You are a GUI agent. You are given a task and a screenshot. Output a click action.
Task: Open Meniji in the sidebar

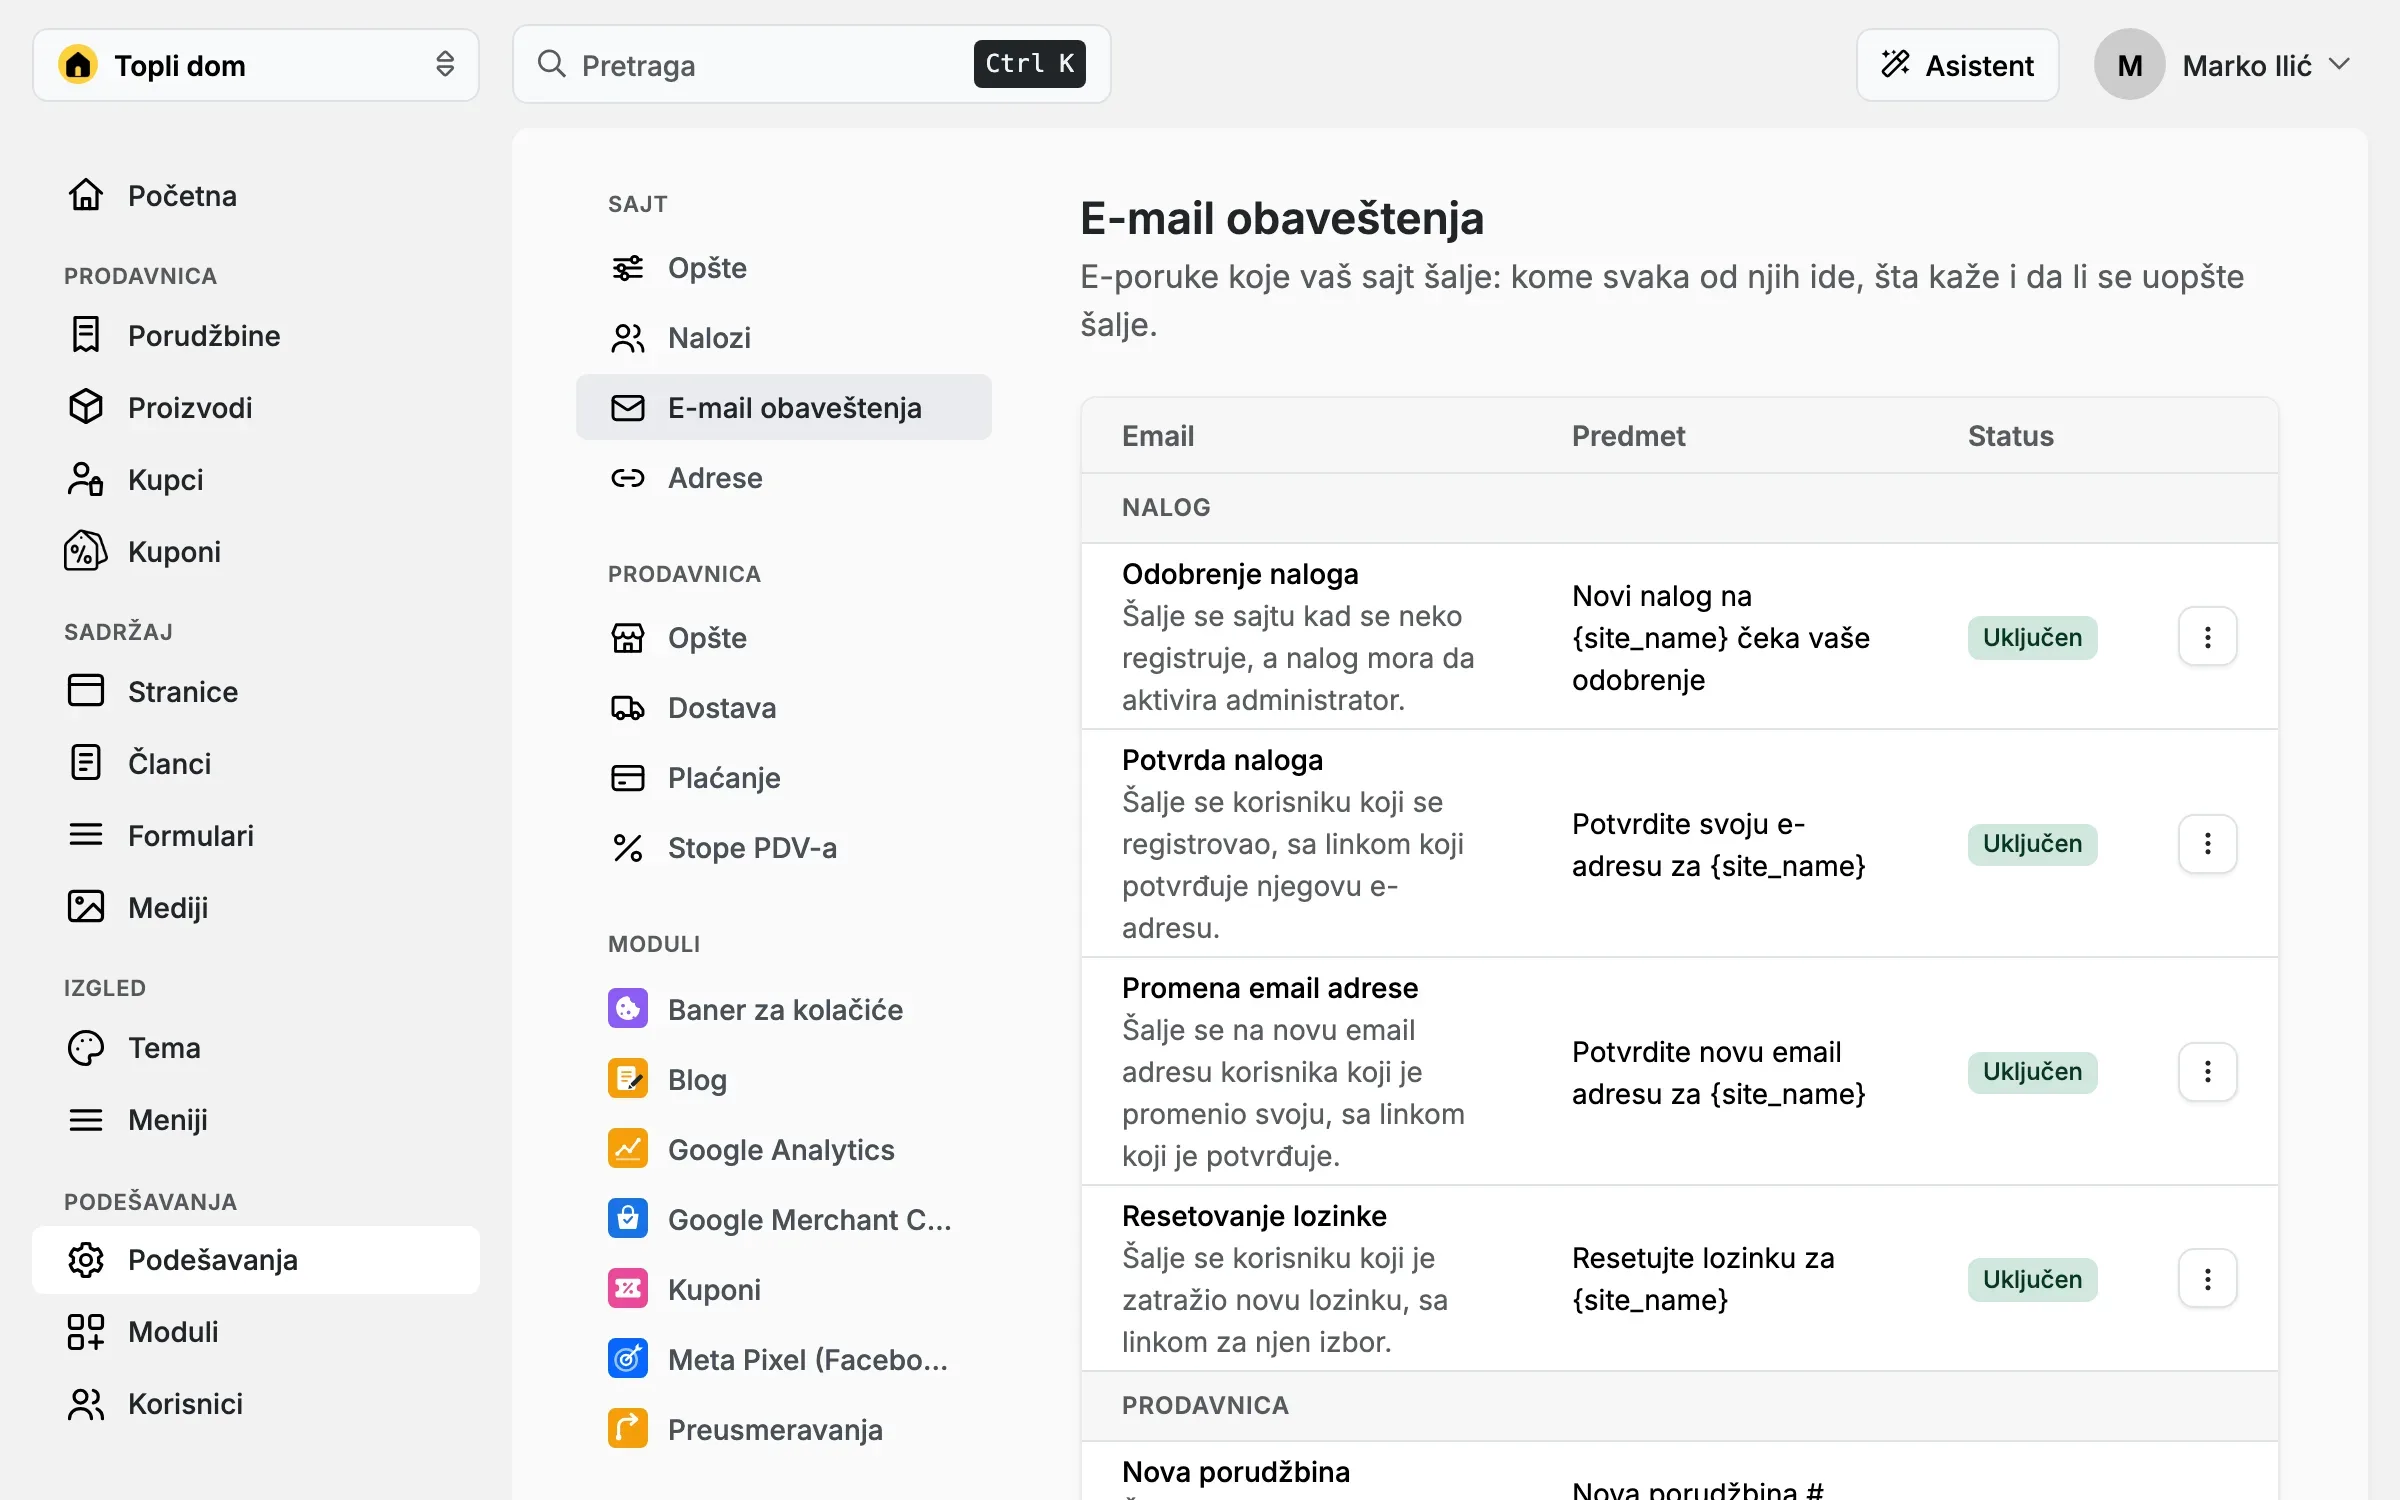[x=256, y=1120]
